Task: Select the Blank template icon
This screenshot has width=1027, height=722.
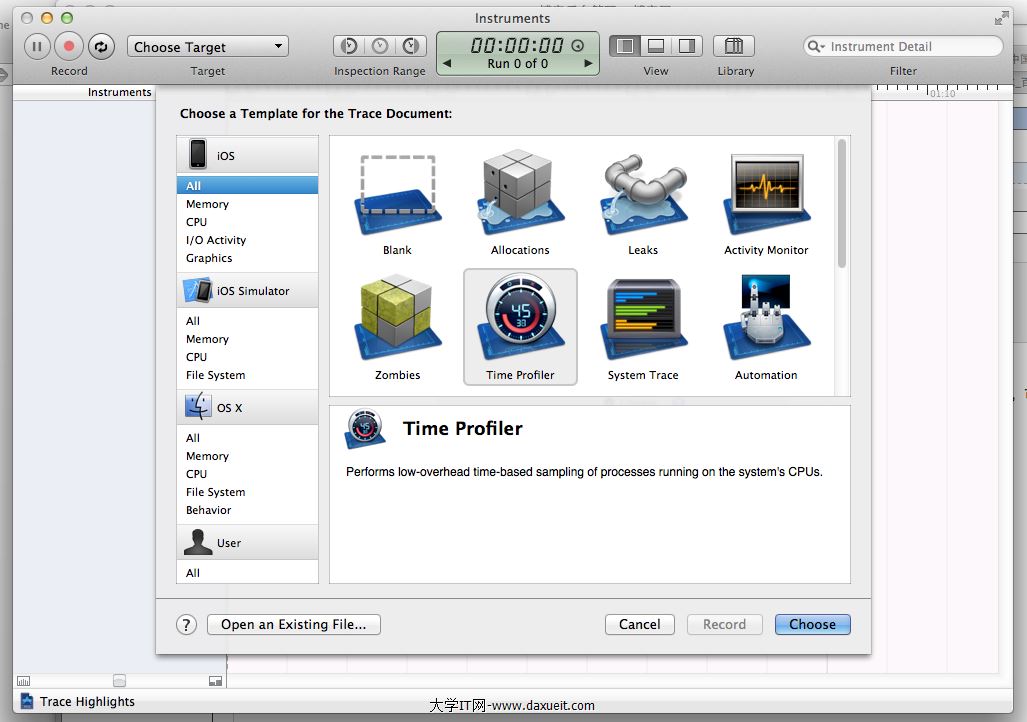Action: pyautogui.click(x=397, y=195)
